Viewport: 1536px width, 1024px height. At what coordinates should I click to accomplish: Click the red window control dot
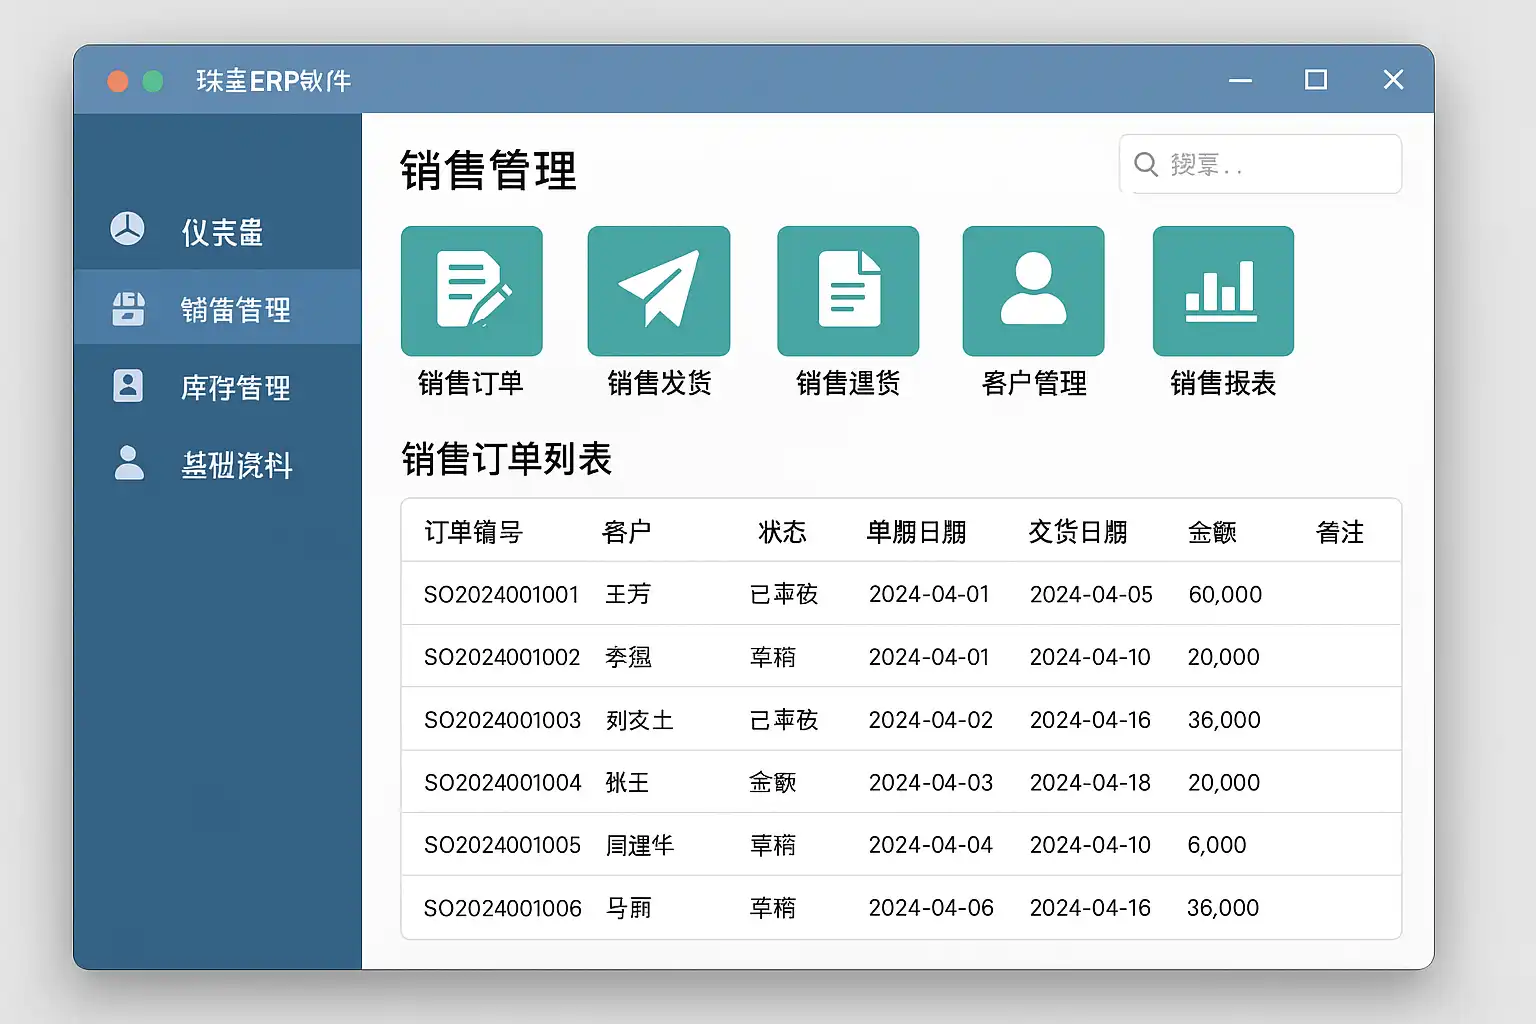click(x=118, y=81)
